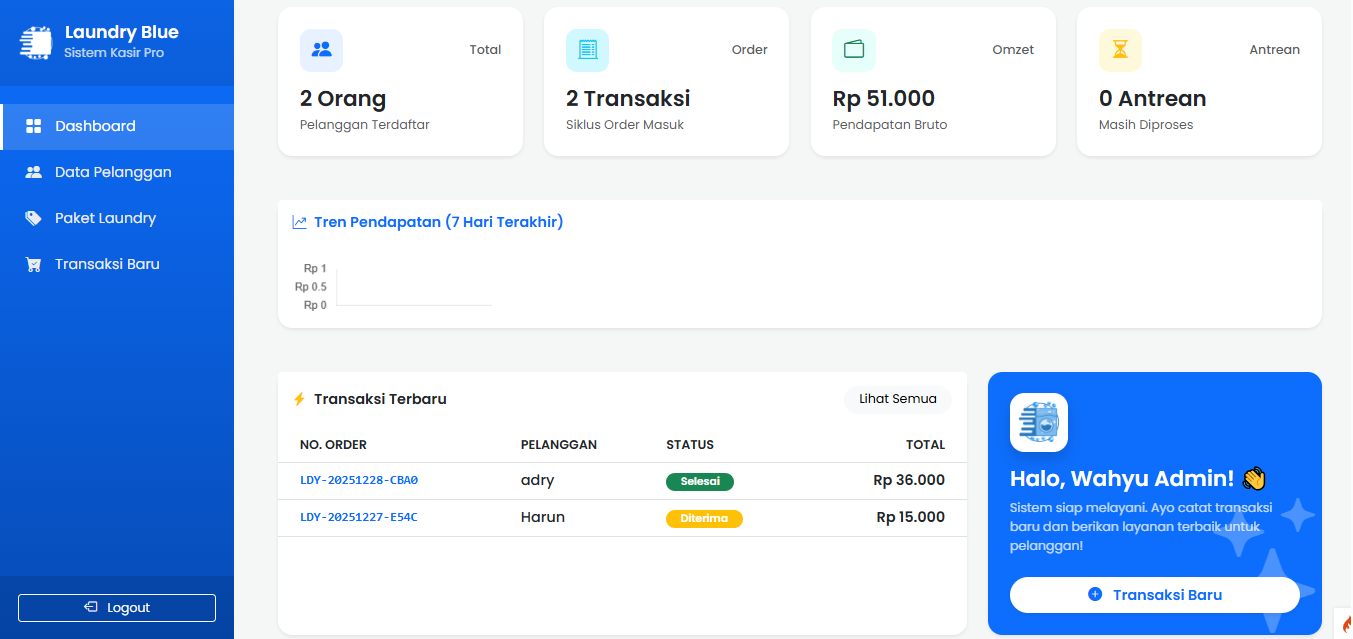The image size is (1353, 639).
Task: Click customer name Harun
Action: pos(543,517)
